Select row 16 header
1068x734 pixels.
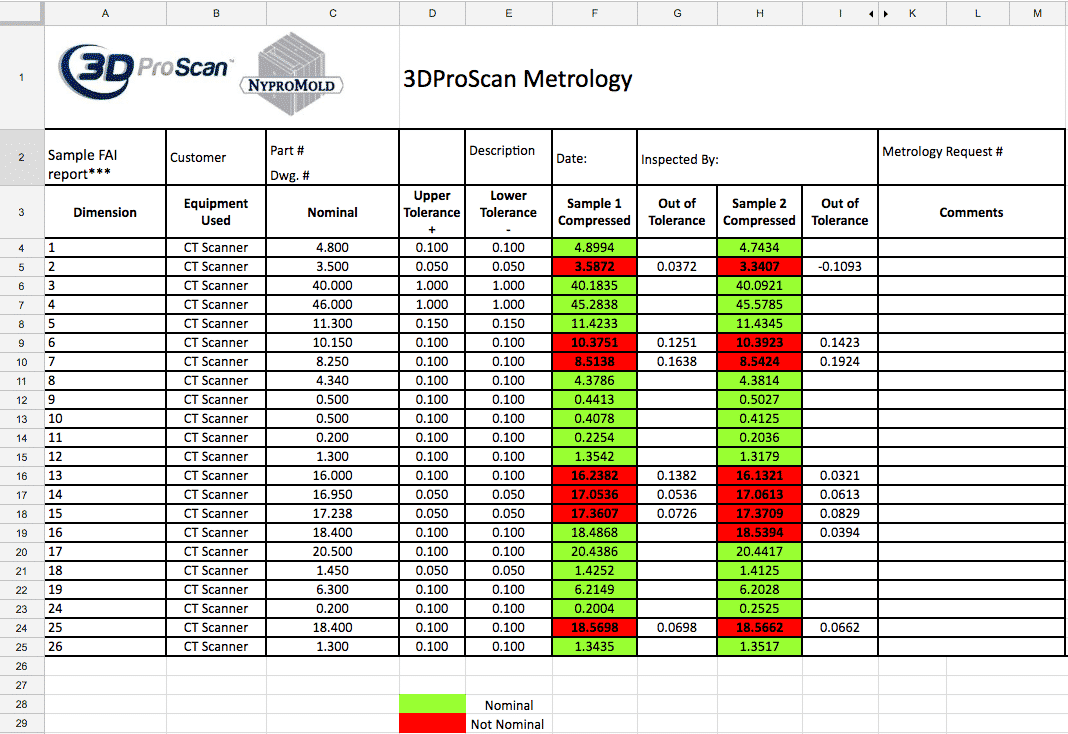pos(22,476)
